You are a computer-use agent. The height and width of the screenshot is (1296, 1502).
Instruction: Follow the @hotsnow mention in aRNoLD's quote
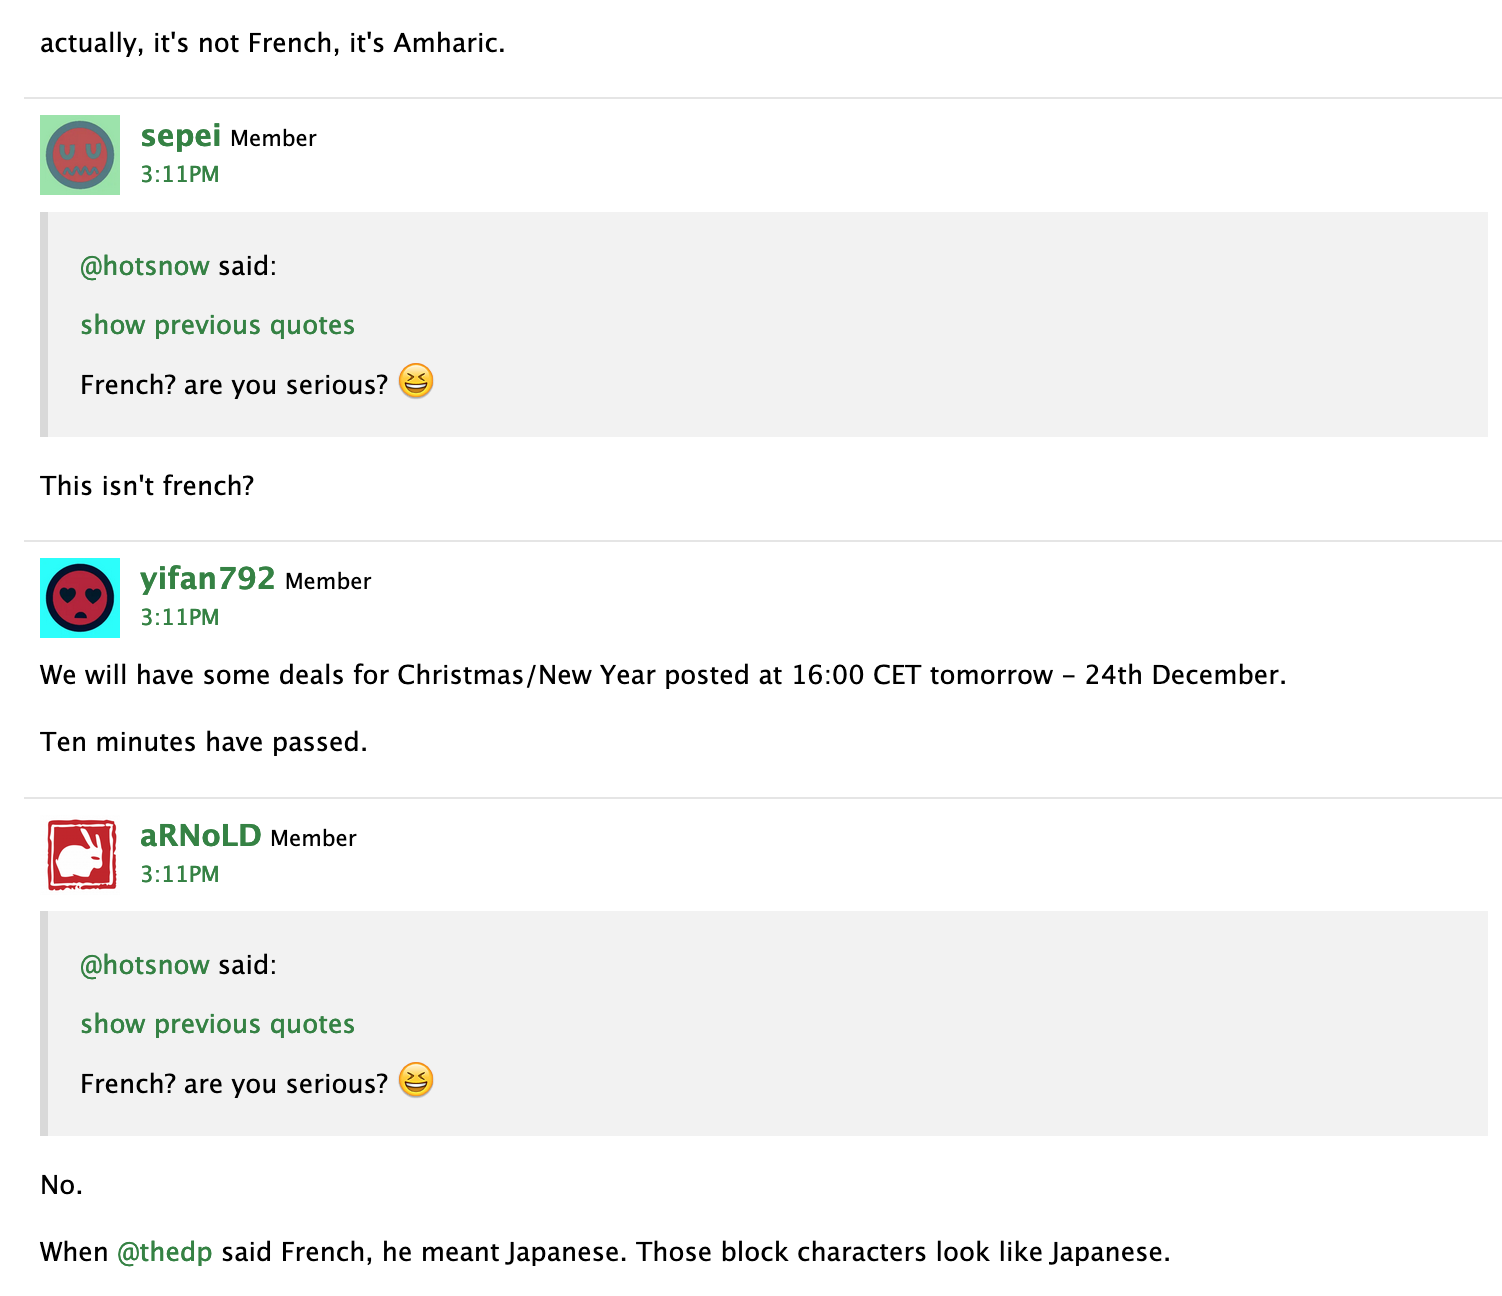pyautogui.click(x=145, y=965)
